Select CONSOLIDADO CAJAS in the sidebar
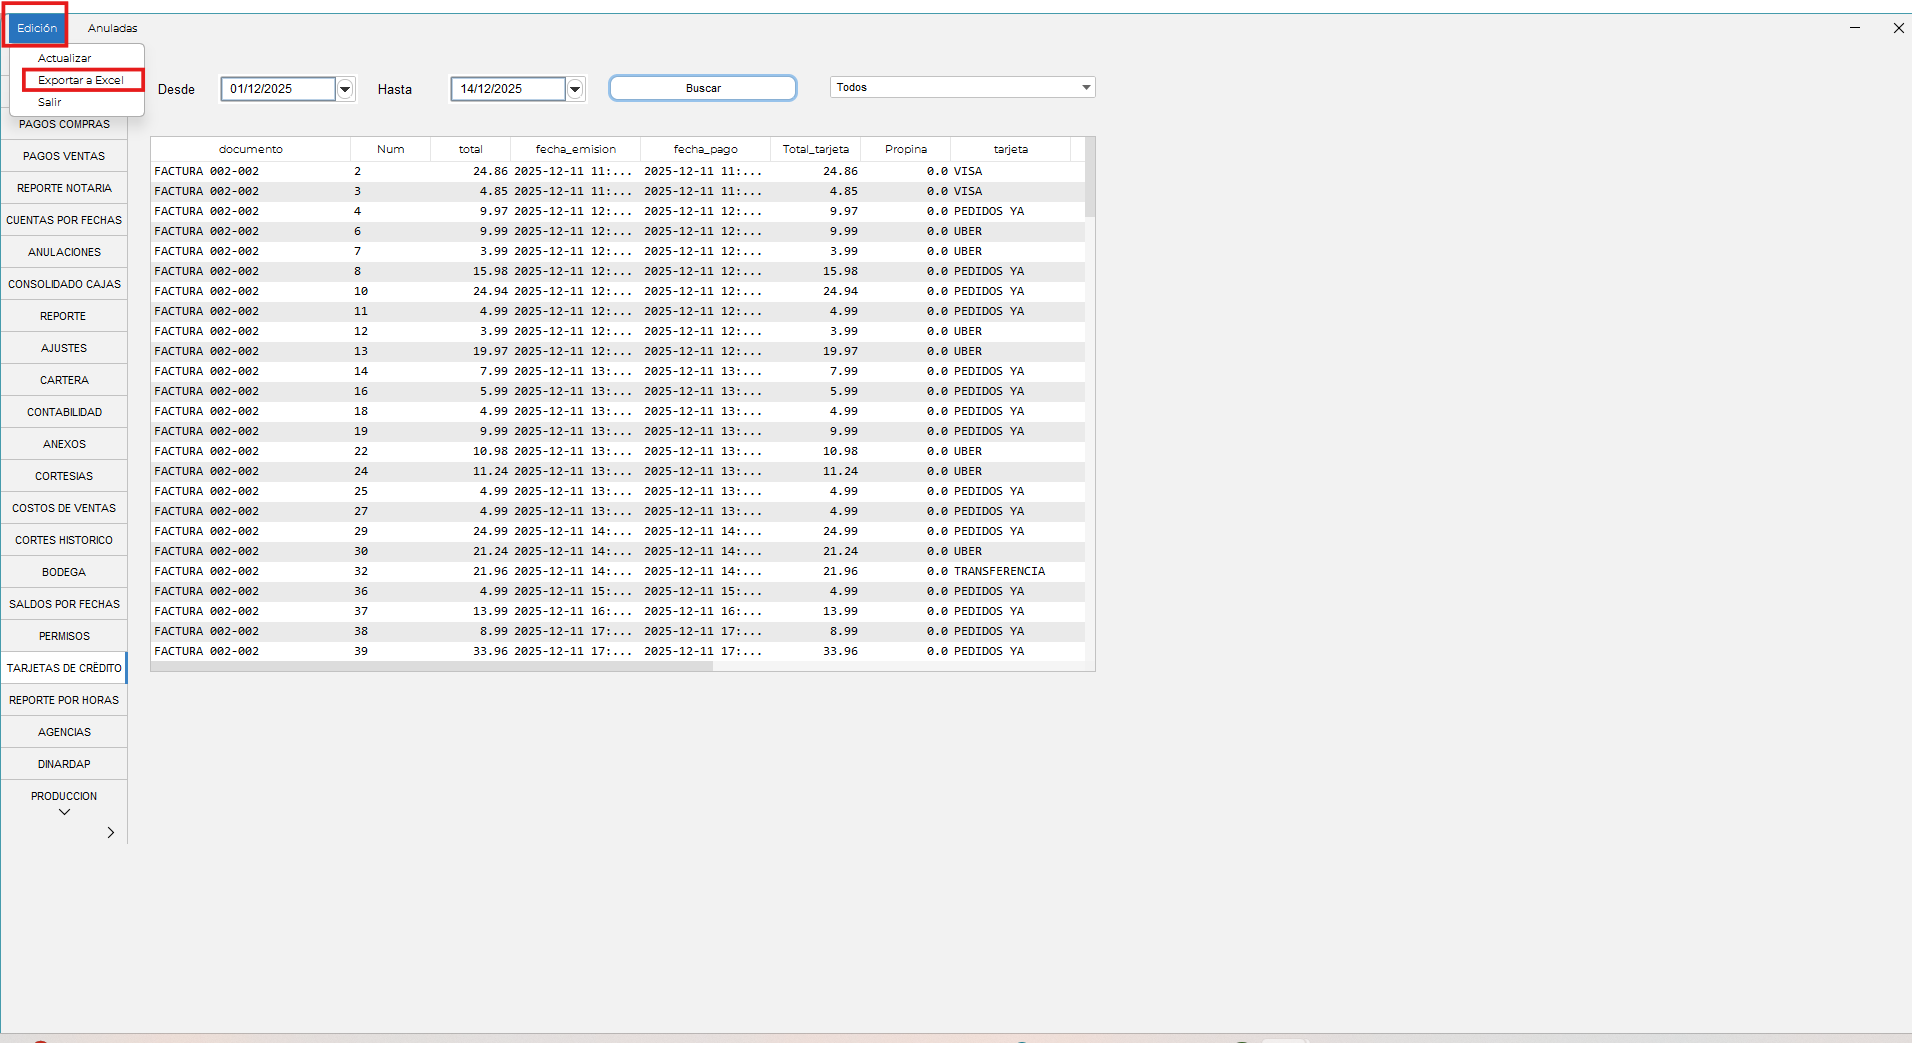Viewport: 1912px width, 1043px height. click(x=64, y=284)
